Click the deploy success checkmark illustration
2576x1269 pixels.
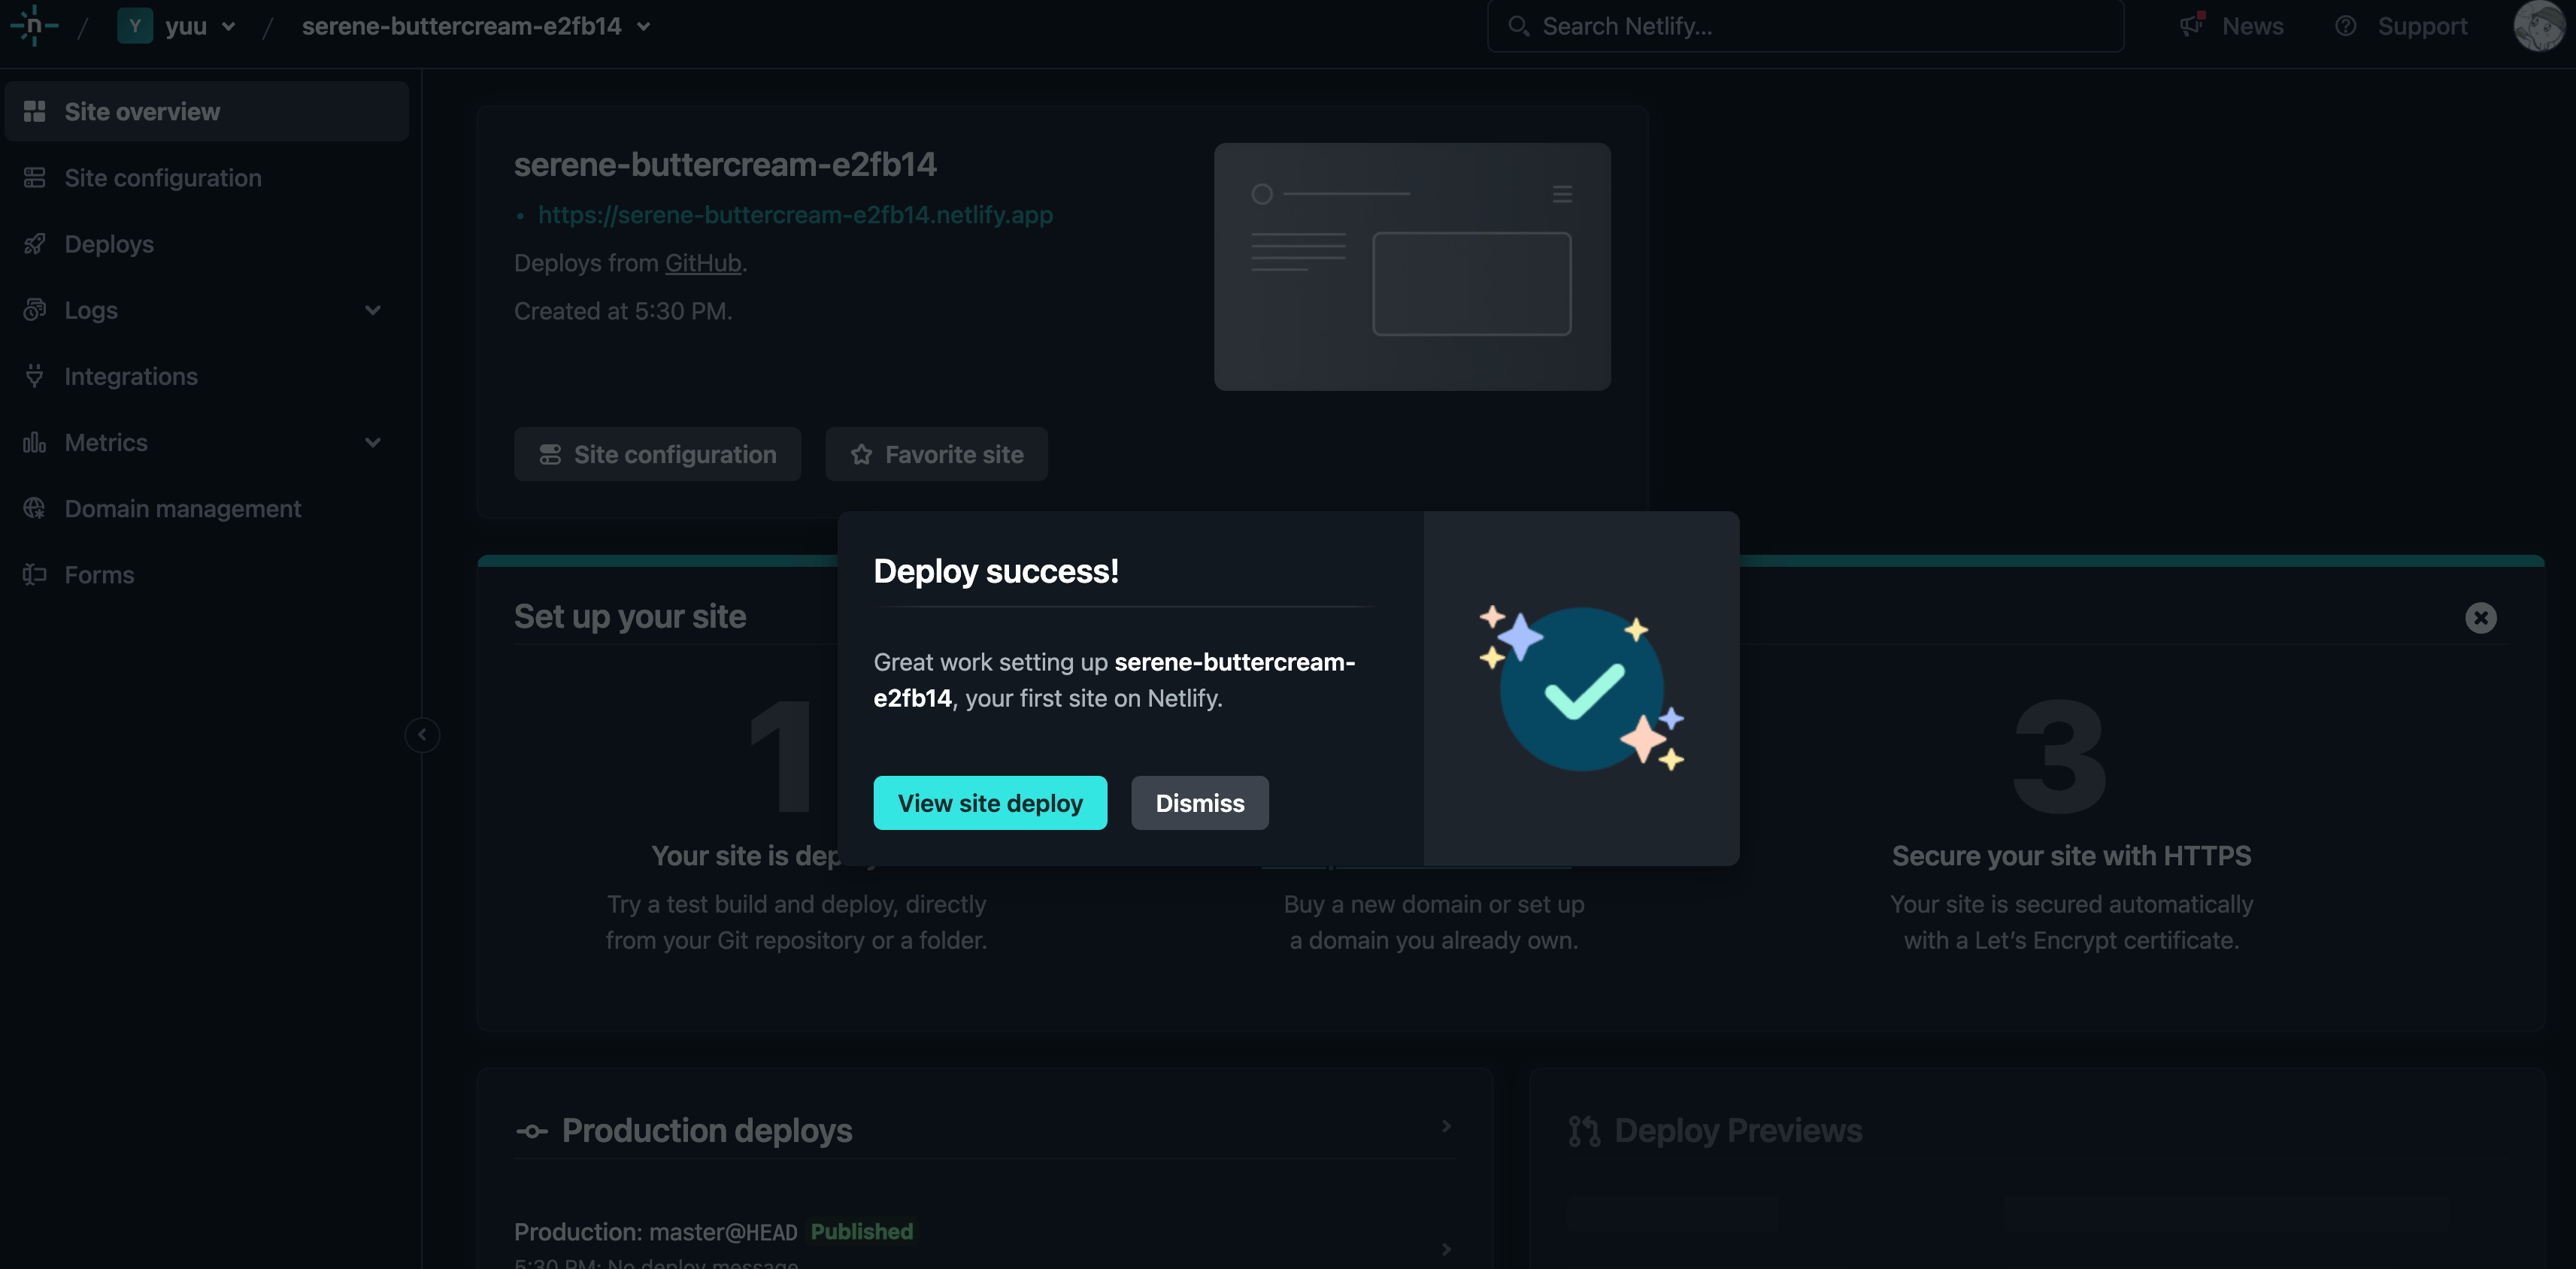tap(1582, 689)
